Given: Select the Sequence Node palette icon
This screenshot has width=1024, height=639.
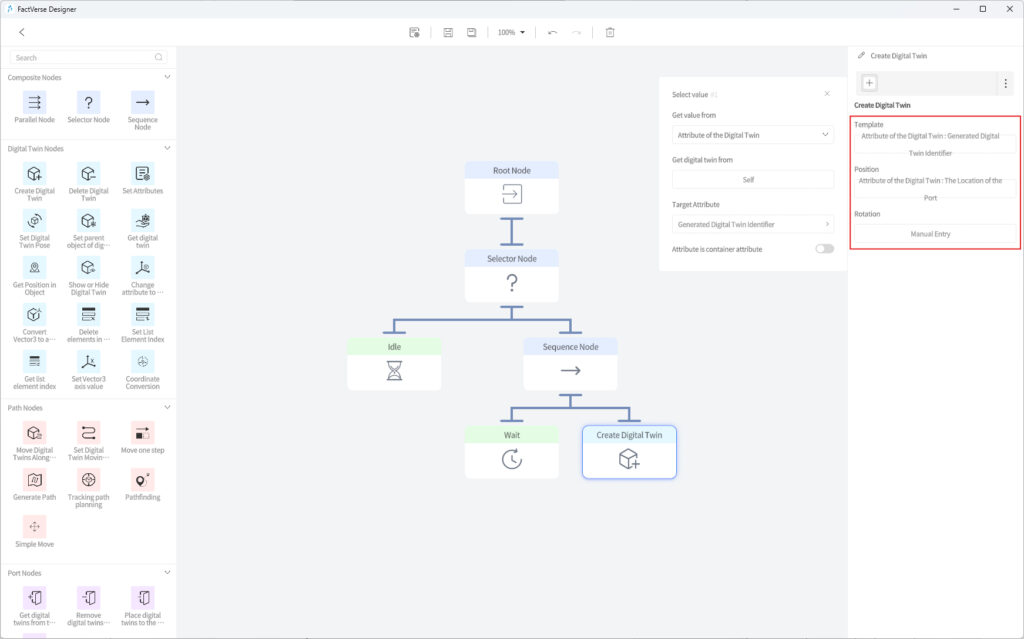Looking at the screenshot, I should (142, 103).
